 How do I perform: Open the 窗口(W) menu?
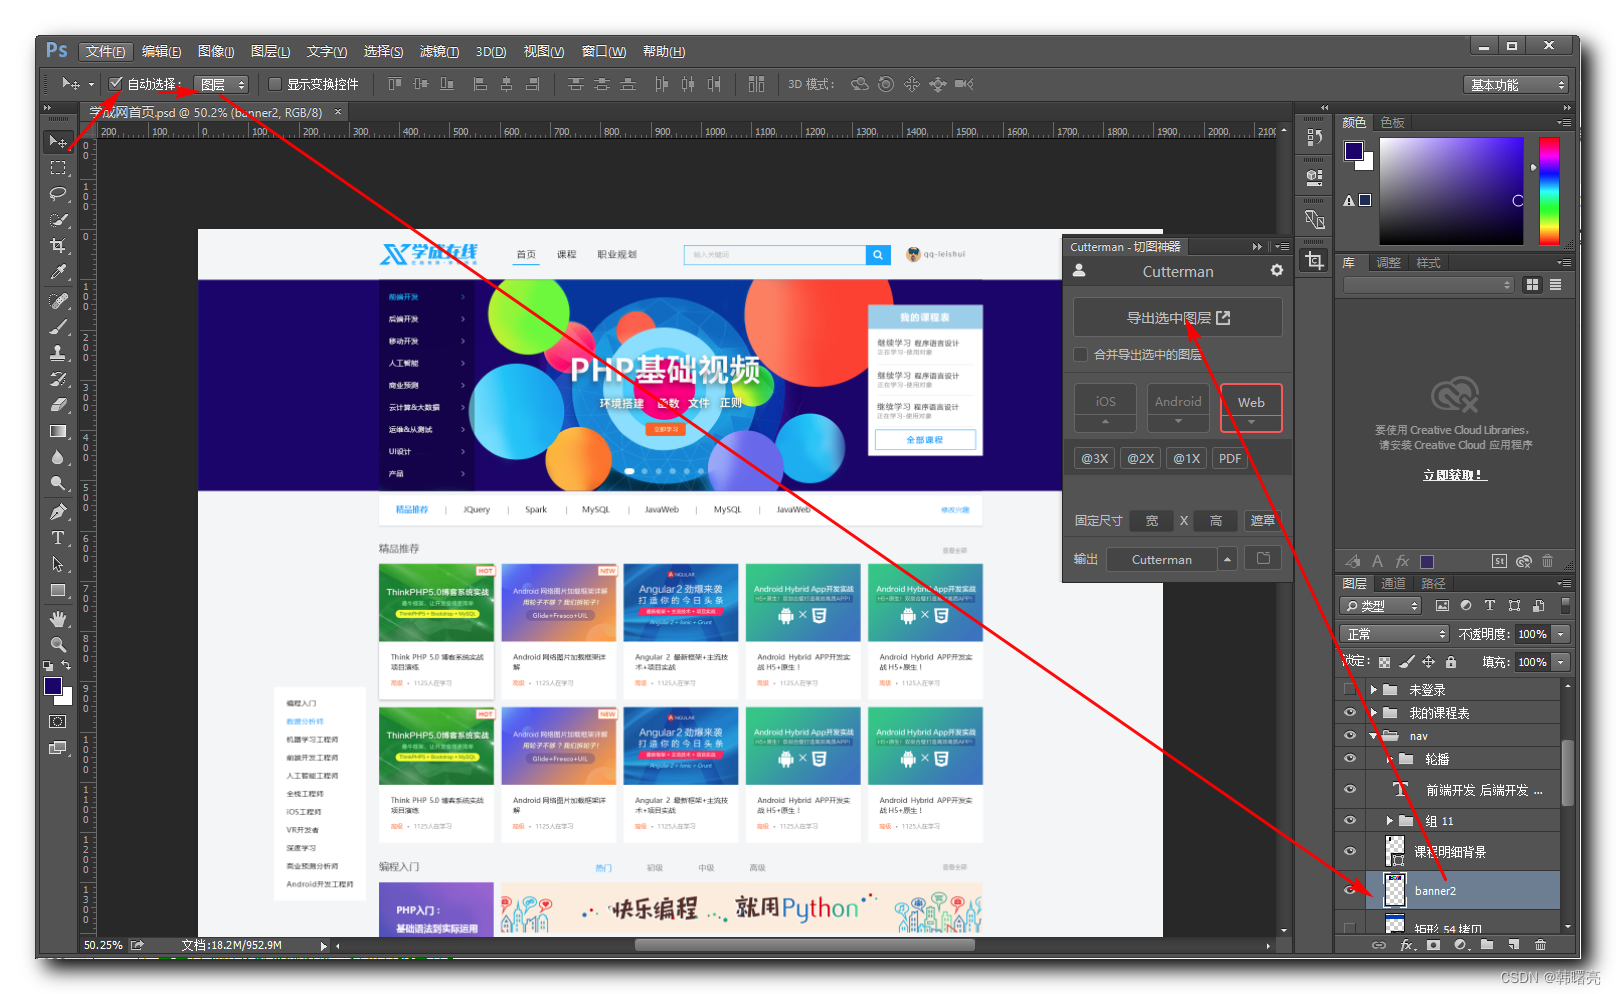point(603,51)
